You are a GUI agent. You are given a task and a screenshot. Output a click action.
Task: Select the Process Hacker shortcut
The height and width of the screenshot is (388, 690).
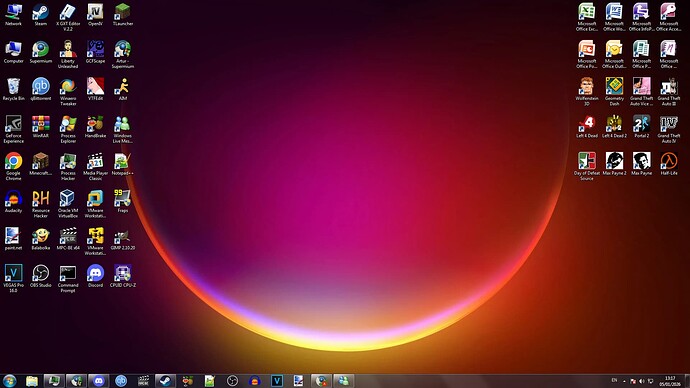click(68, 167)
